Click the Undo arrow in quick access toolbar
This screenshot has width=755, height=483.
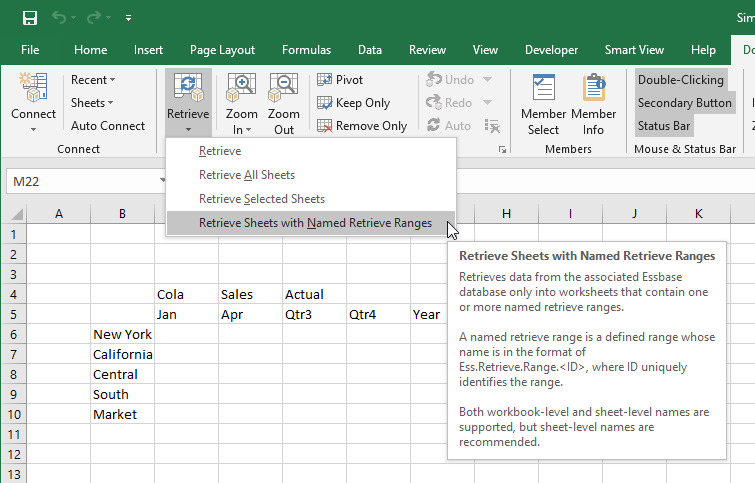tap(59, 18)
